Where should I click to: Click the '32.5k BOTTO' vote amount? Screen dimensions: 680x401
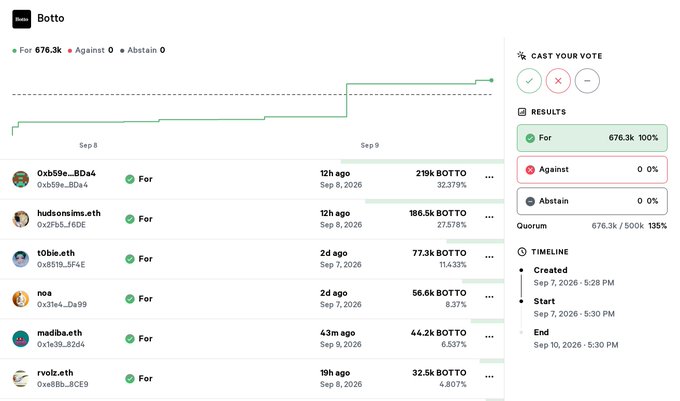click(x=439, y=372)
